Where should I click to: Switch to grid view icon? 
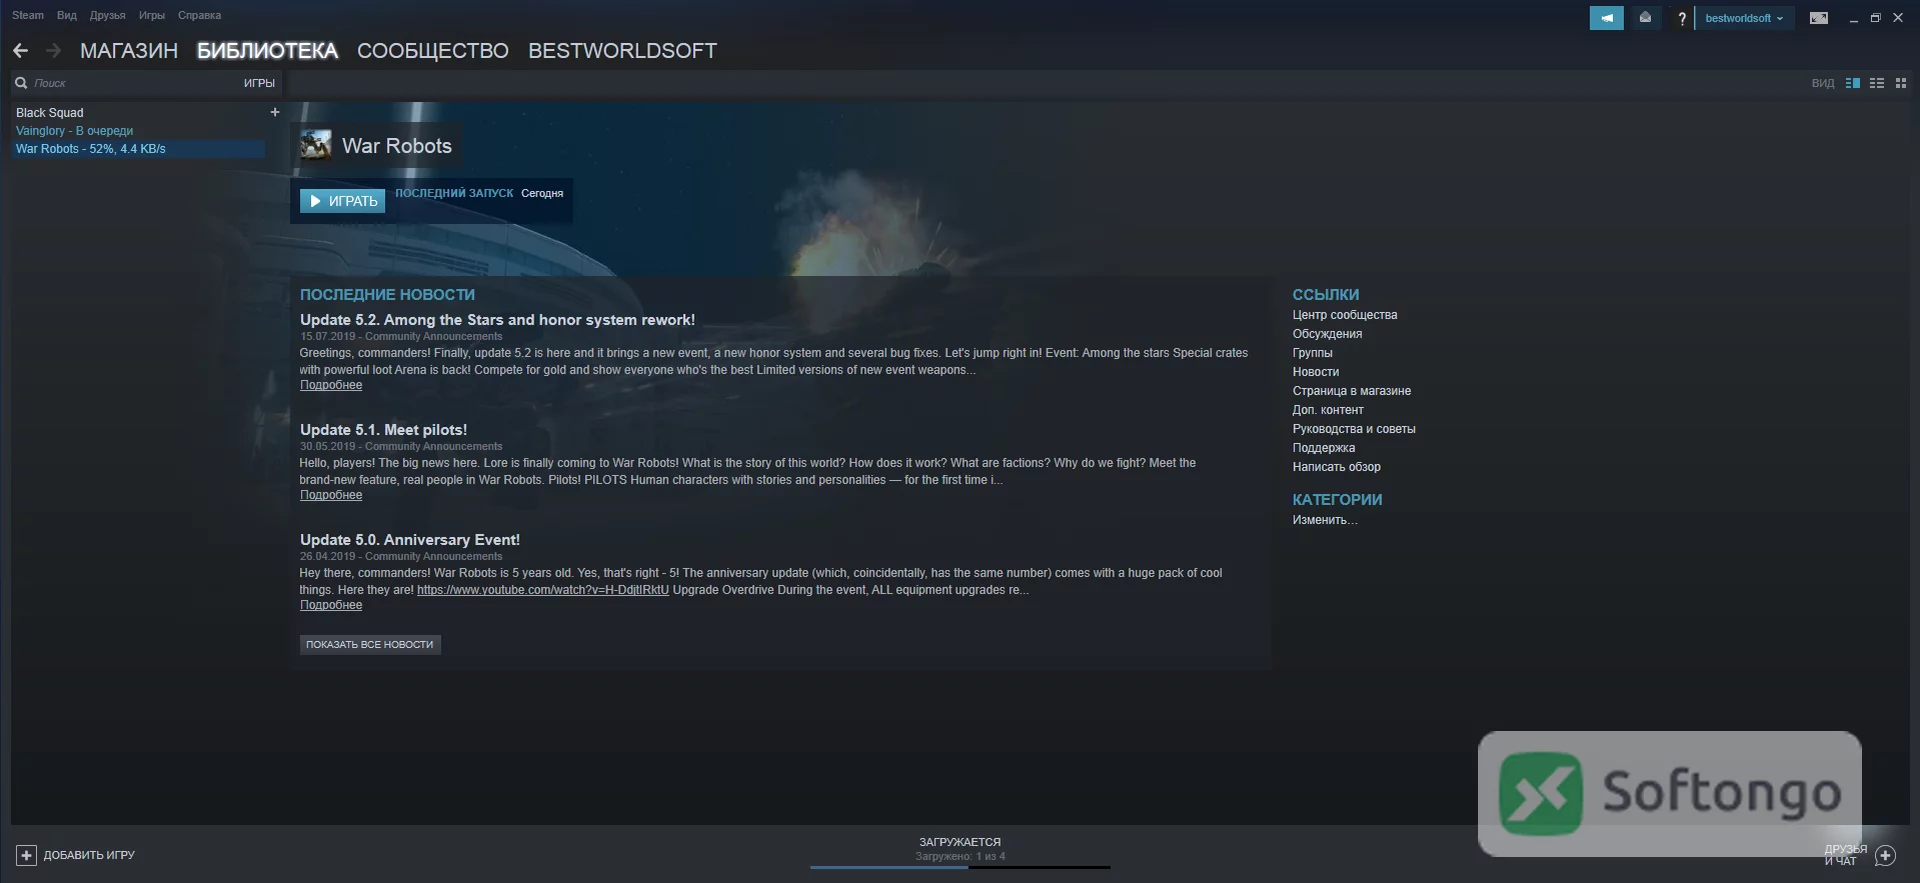[1901, 83]
